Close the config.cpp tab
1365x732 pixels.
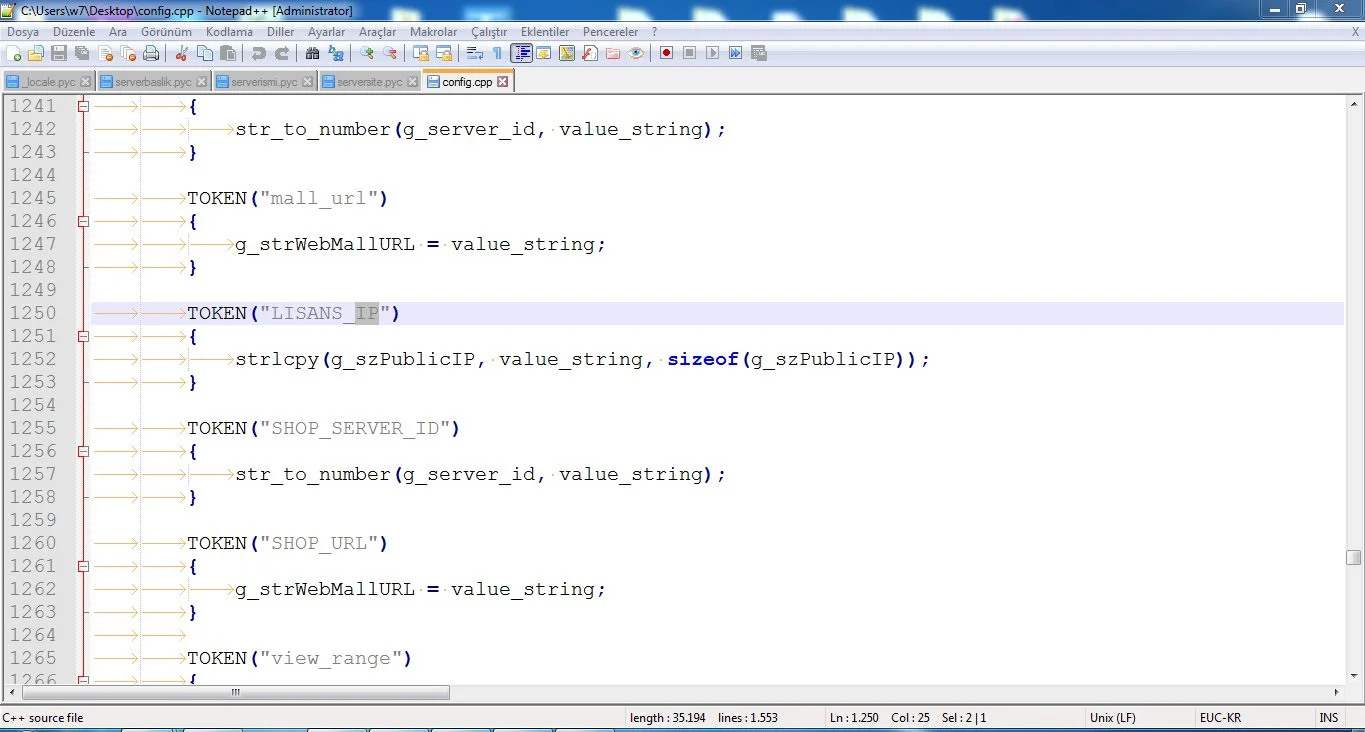pos(503,82)
